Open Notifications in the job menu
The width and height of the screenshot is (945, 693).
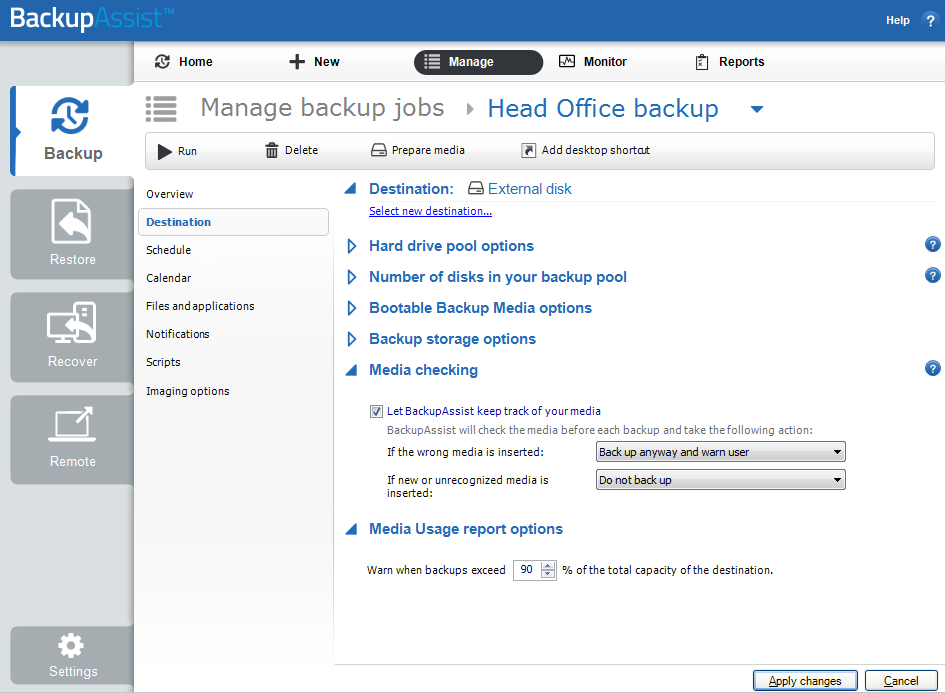177,334
